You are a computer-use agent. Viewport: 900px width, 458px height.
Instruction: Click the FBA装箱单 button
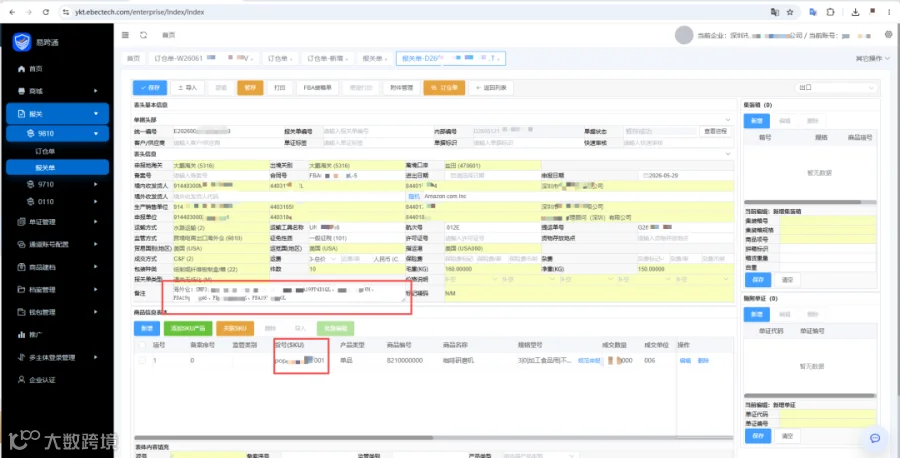tap(317, 88)
